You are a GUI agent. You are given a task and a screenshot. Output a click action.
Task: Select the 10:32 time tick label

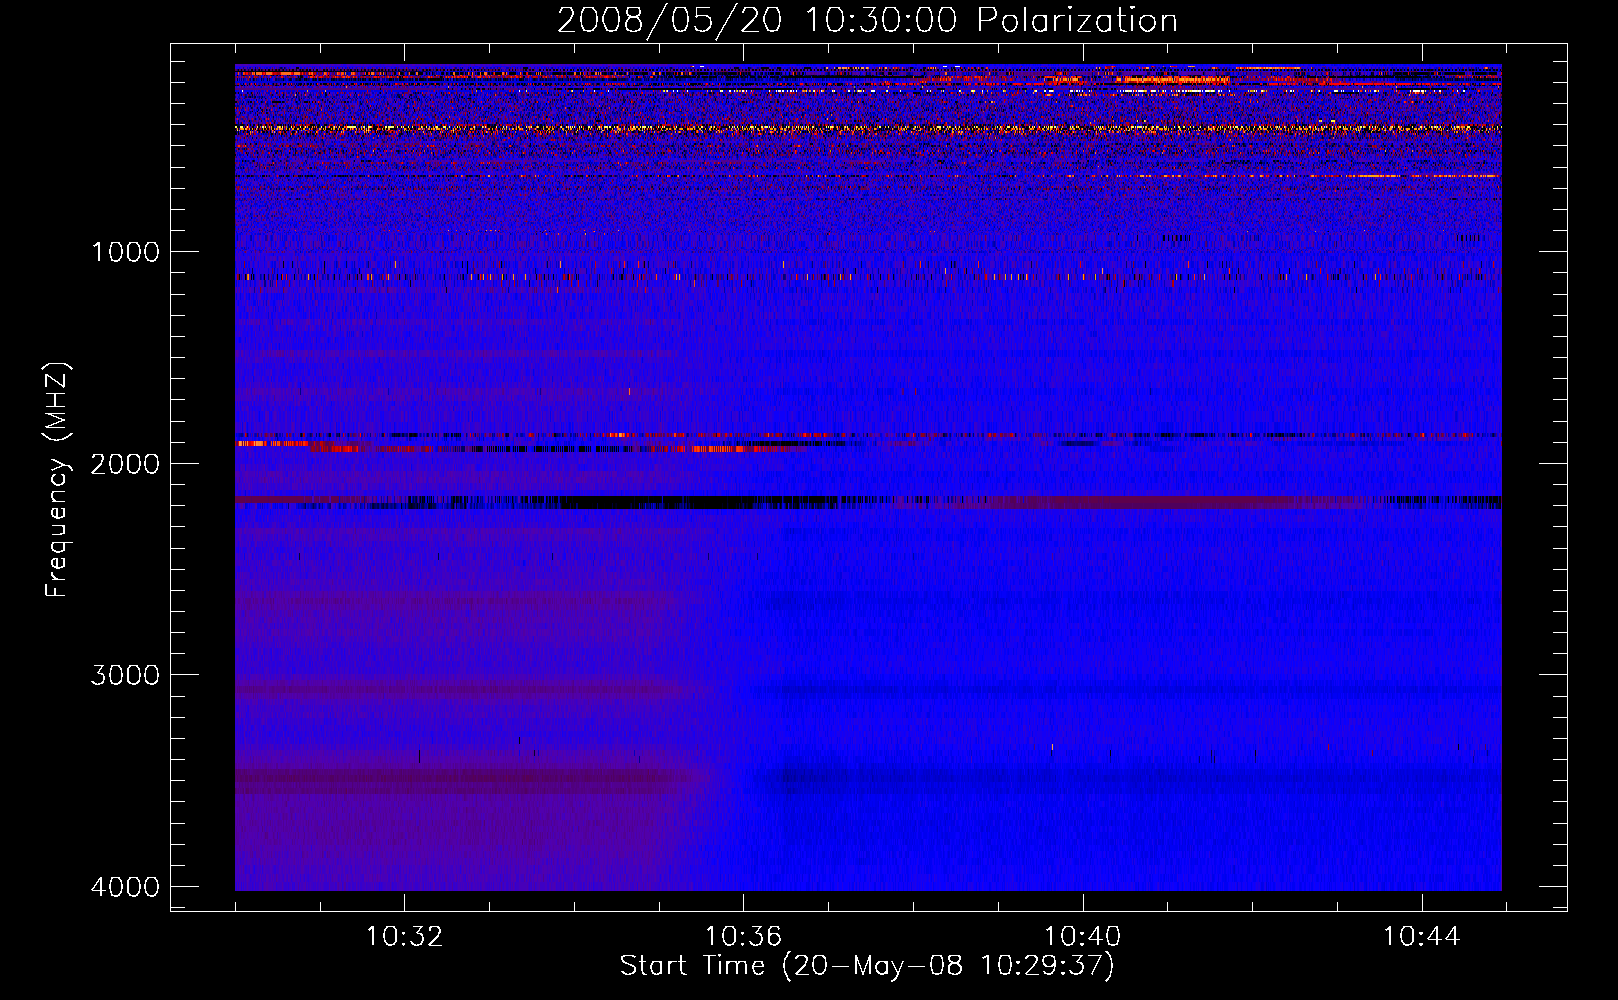click(x=404, y=937)
